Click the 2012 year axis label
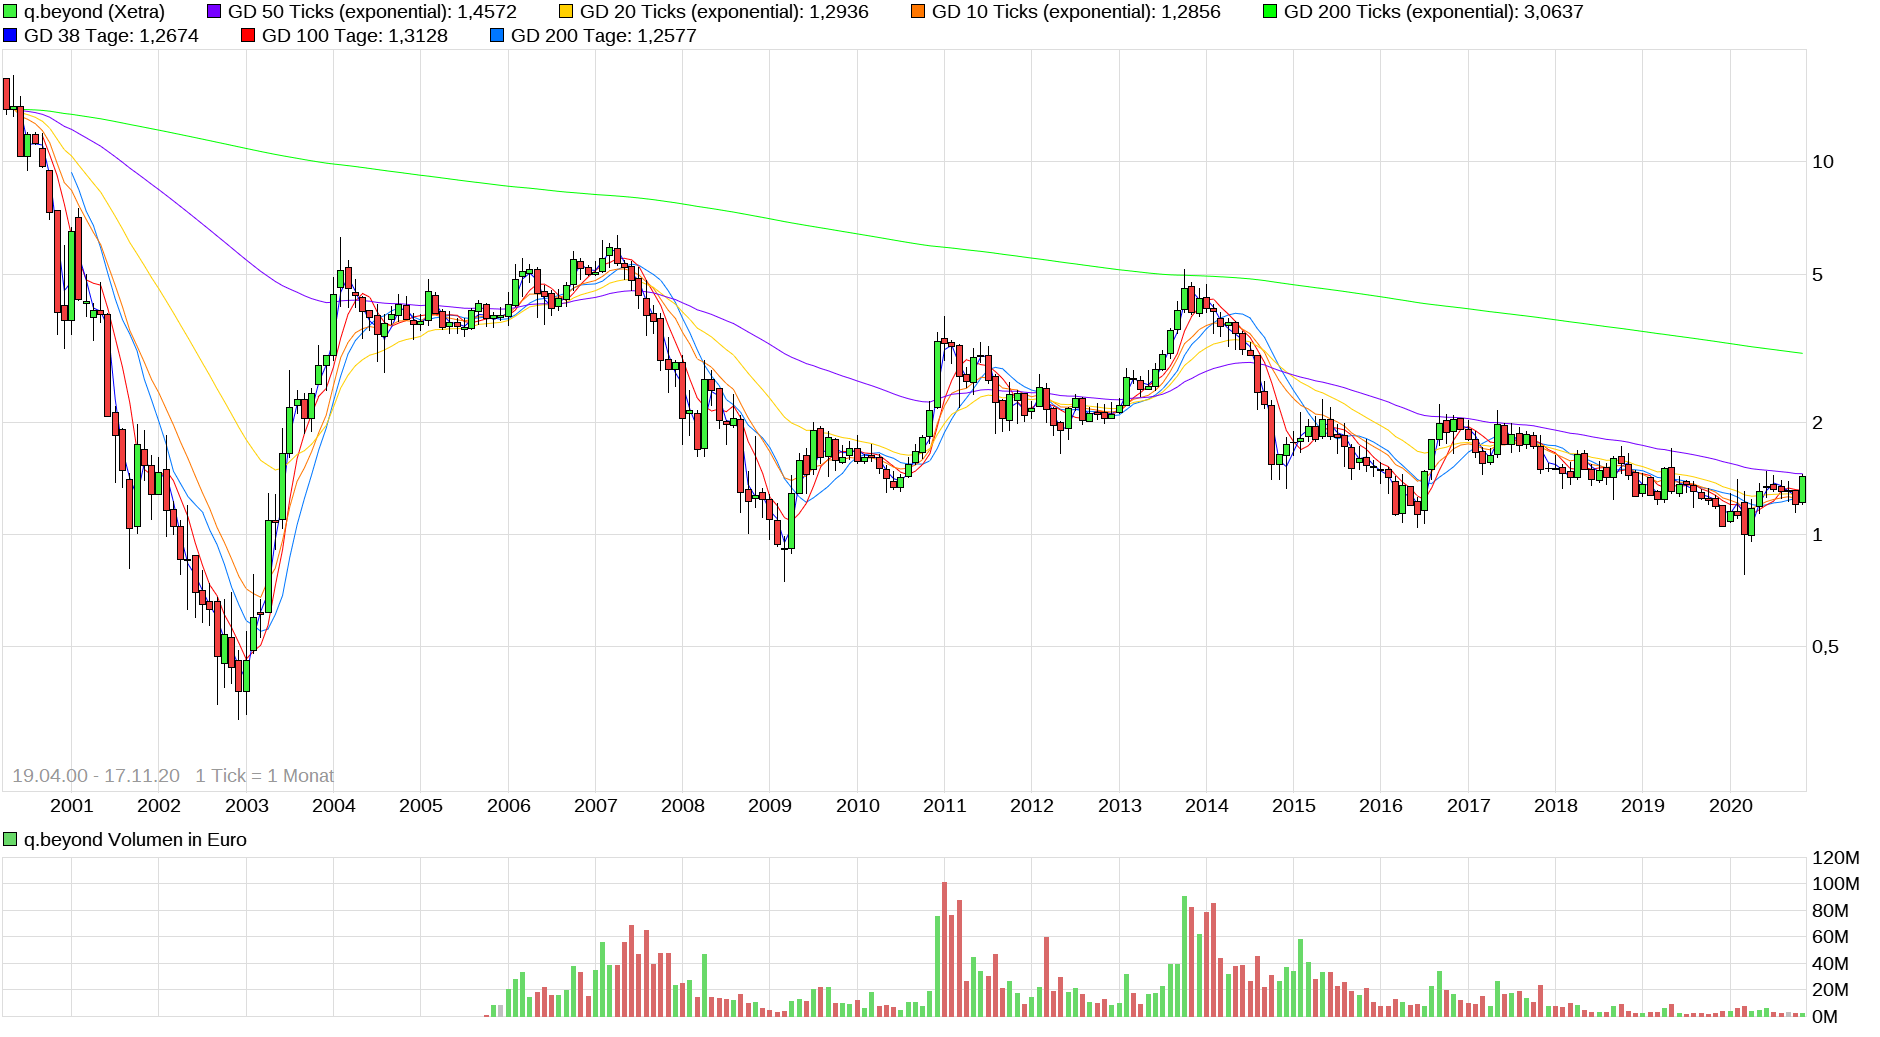Screen dimensions: 1880x1037 click(x=1032, y=806)
